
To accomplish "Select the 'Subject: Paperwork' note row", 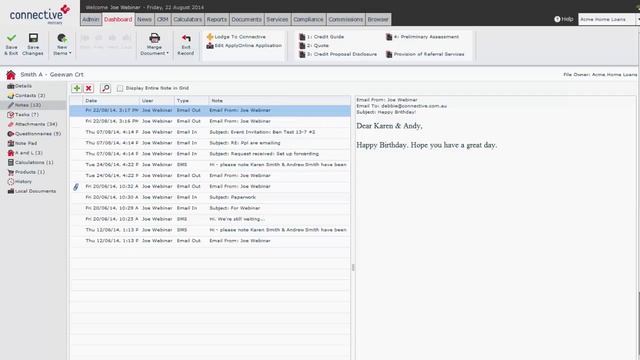I will (x=210, y=197).
